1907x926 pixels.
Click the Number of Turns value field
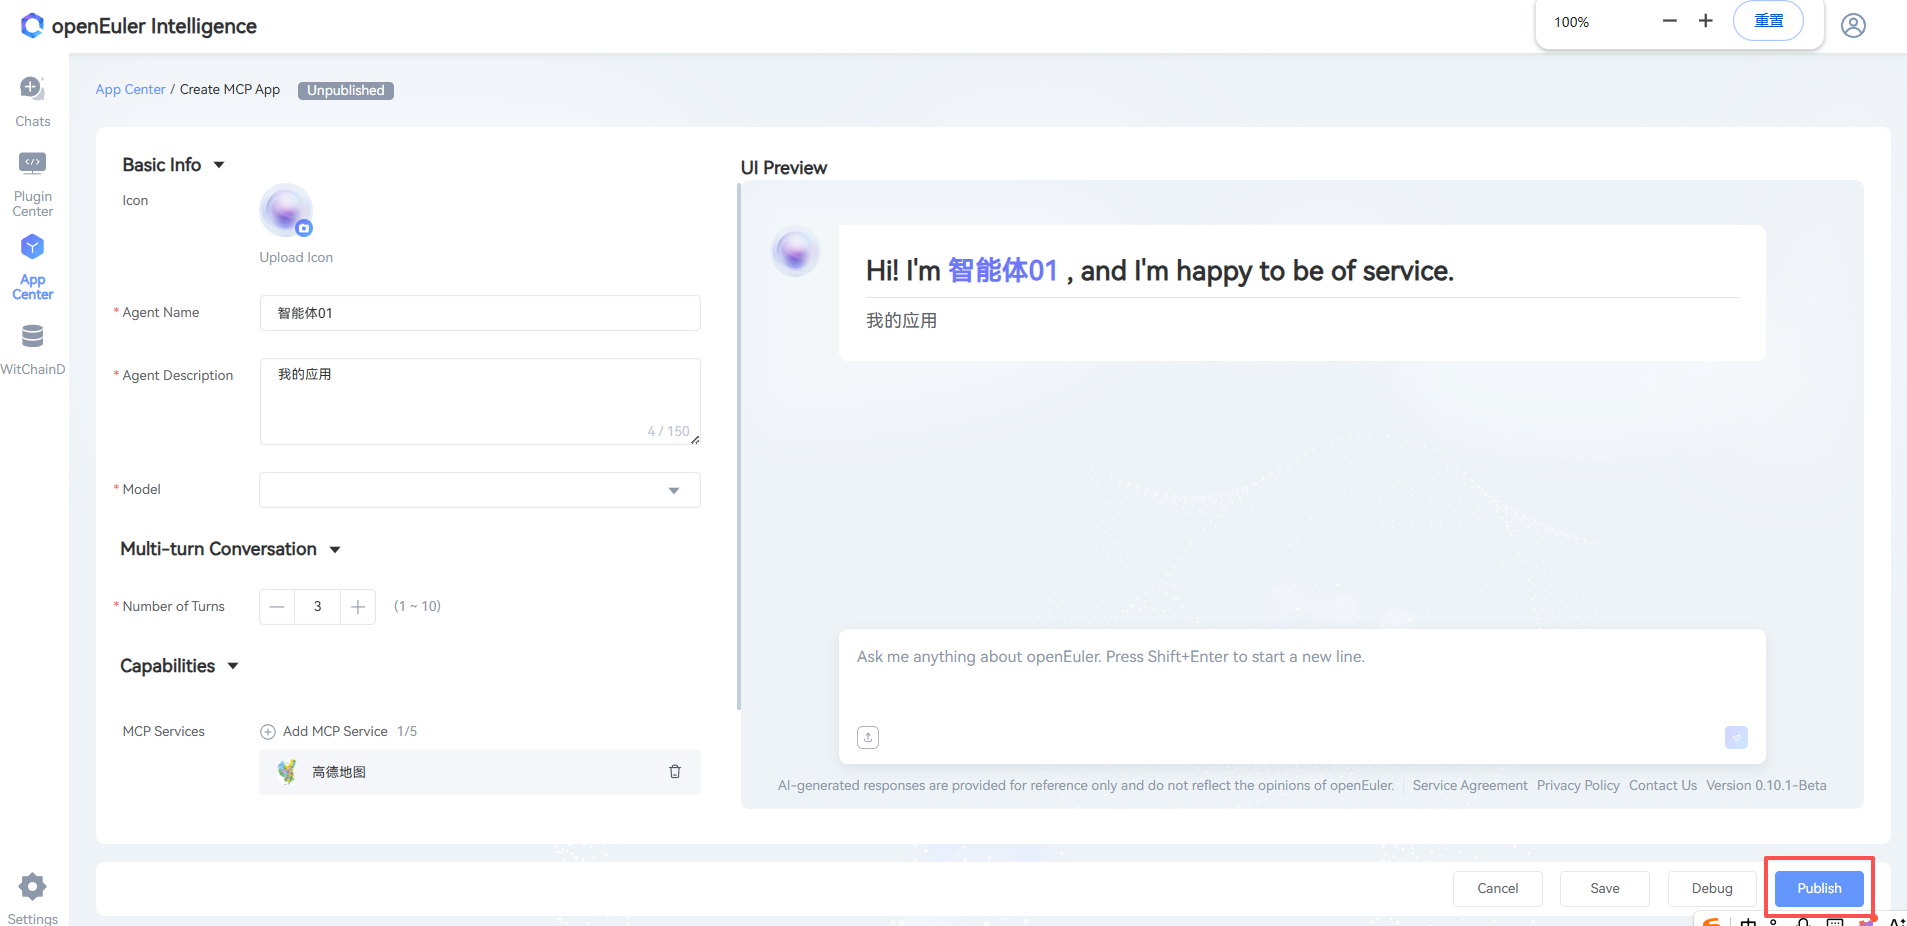(x=318, y=607)
